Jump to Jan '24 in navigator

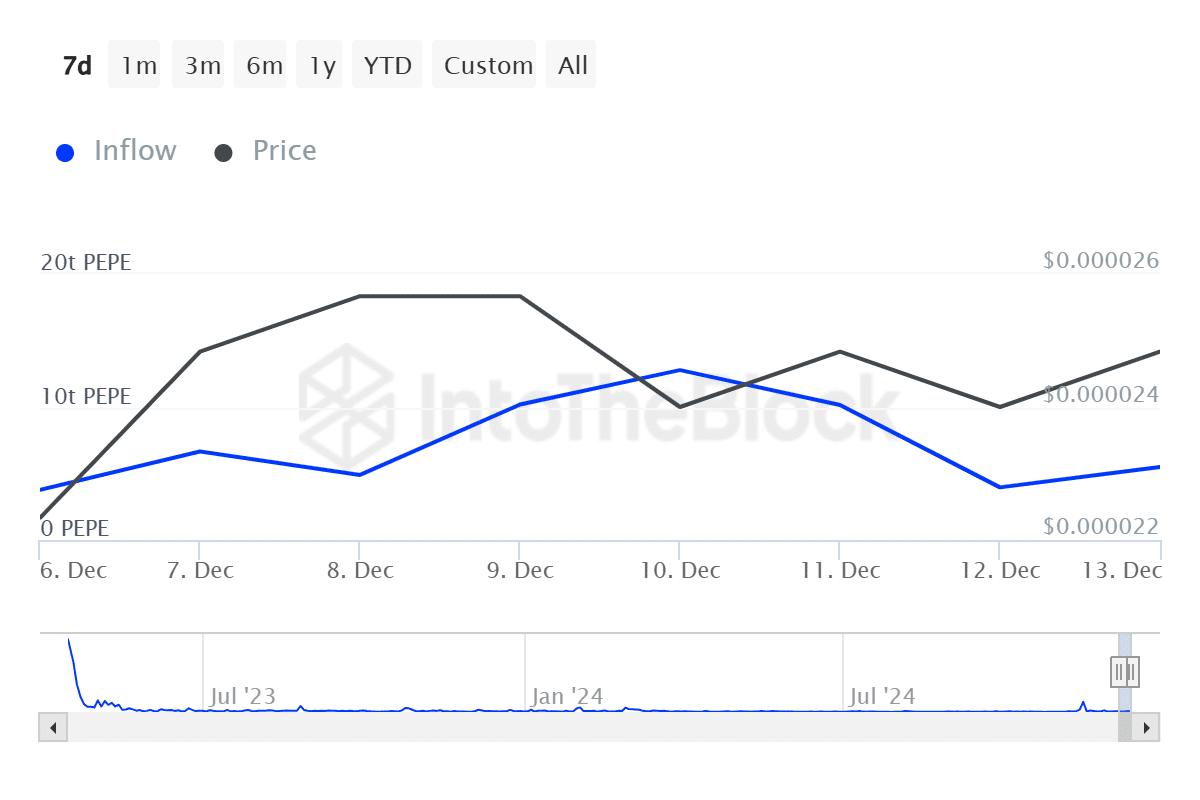(x=567, y=696)
